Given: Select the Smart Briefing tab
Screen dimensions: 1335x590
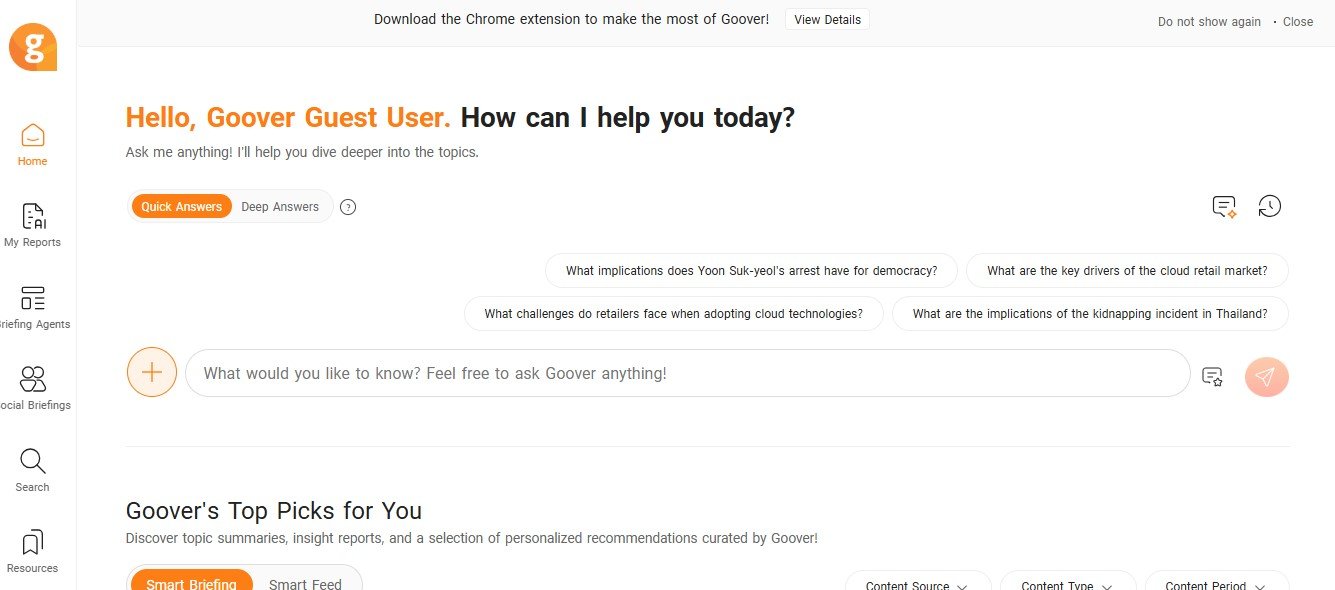Looking at the screenshot, I should 191,584.
